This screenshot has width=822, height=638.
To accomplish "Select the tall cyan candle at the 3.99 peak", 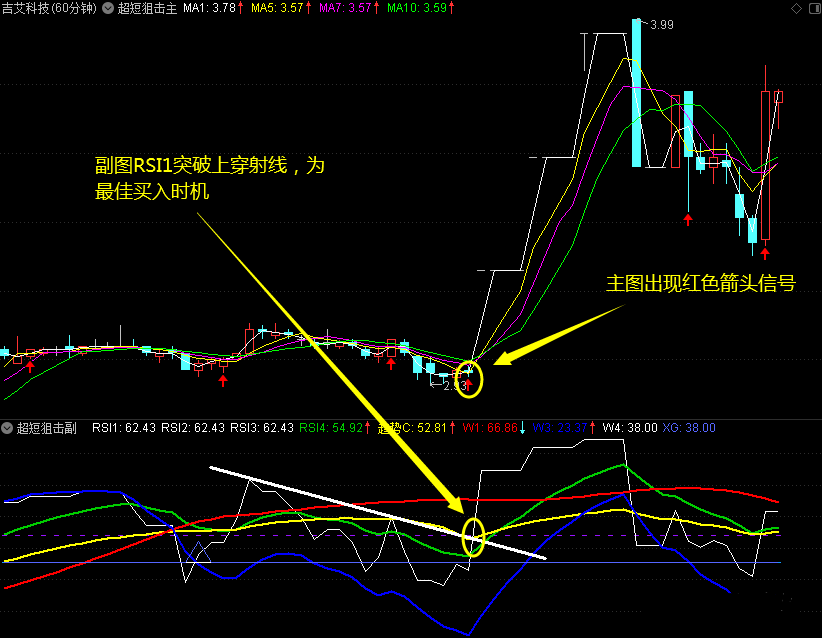I will tap(636, 93).
